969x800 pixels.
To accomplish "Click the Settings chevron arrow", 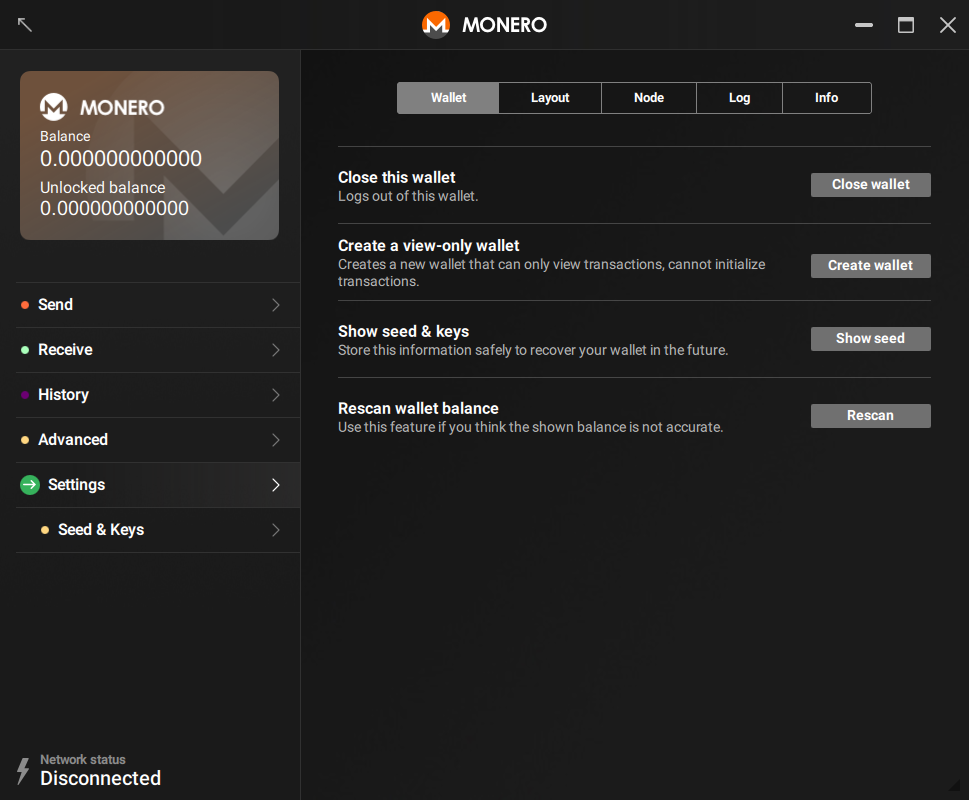I will 276,485.
